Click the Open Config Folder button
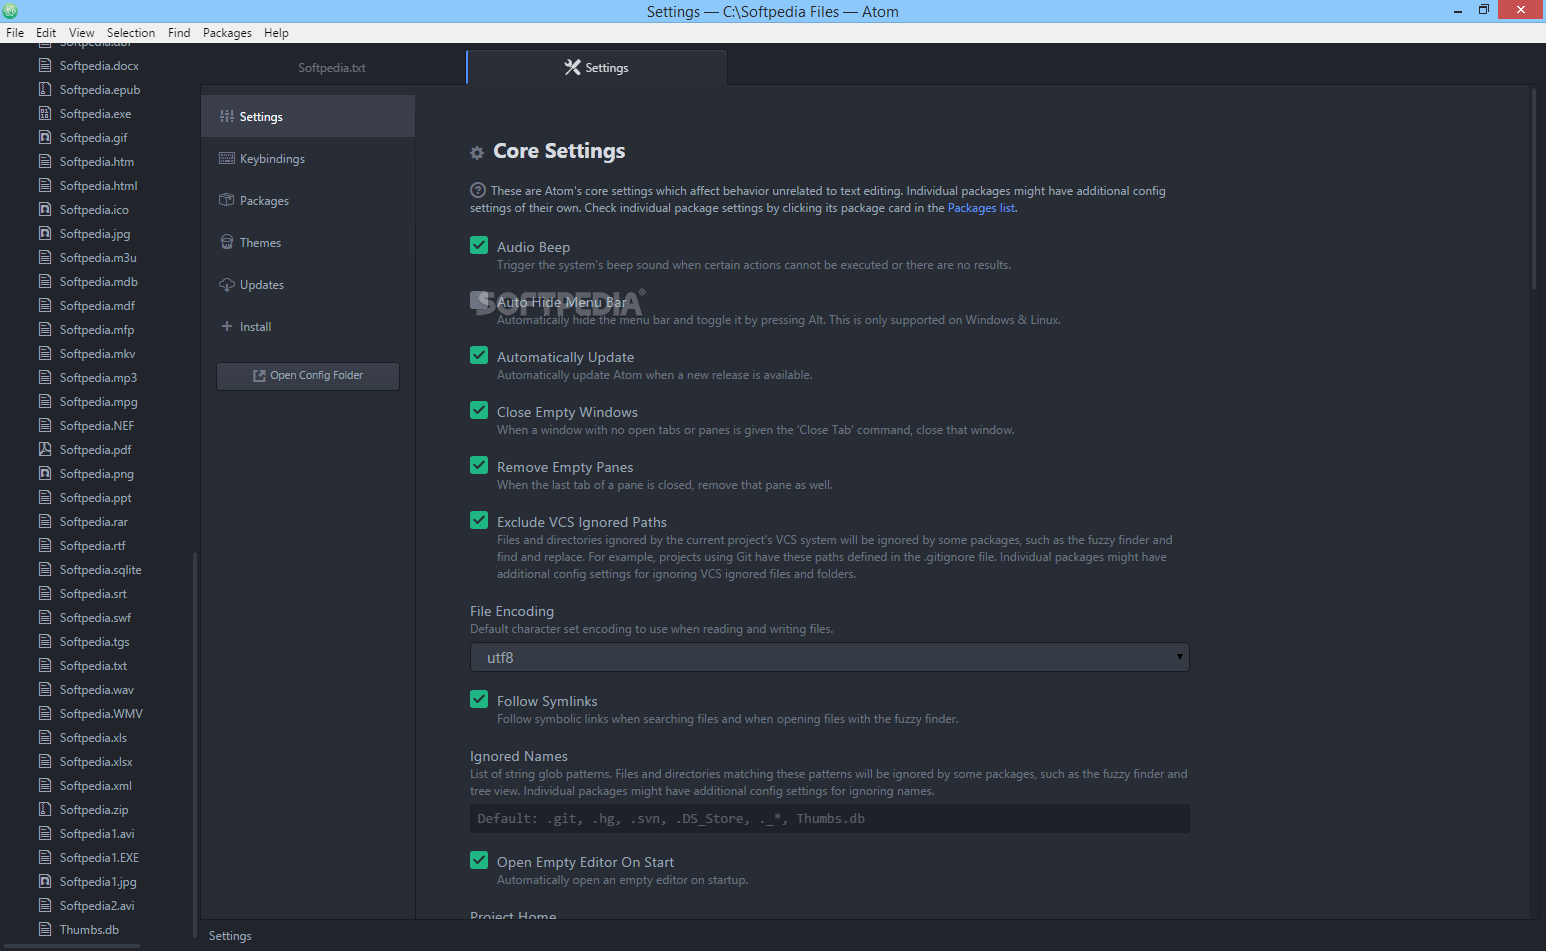1546x951 pixels. (307, 375)
